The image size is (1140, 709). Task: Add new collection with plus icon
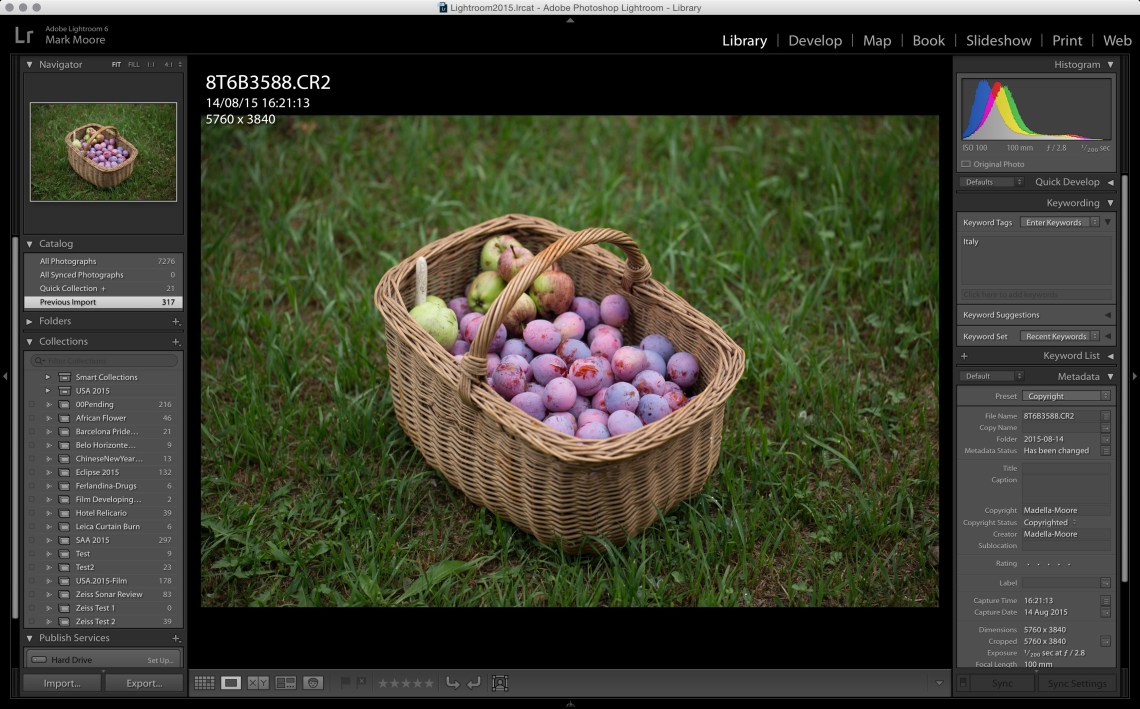pyautogui.click(x=176, y=342)
